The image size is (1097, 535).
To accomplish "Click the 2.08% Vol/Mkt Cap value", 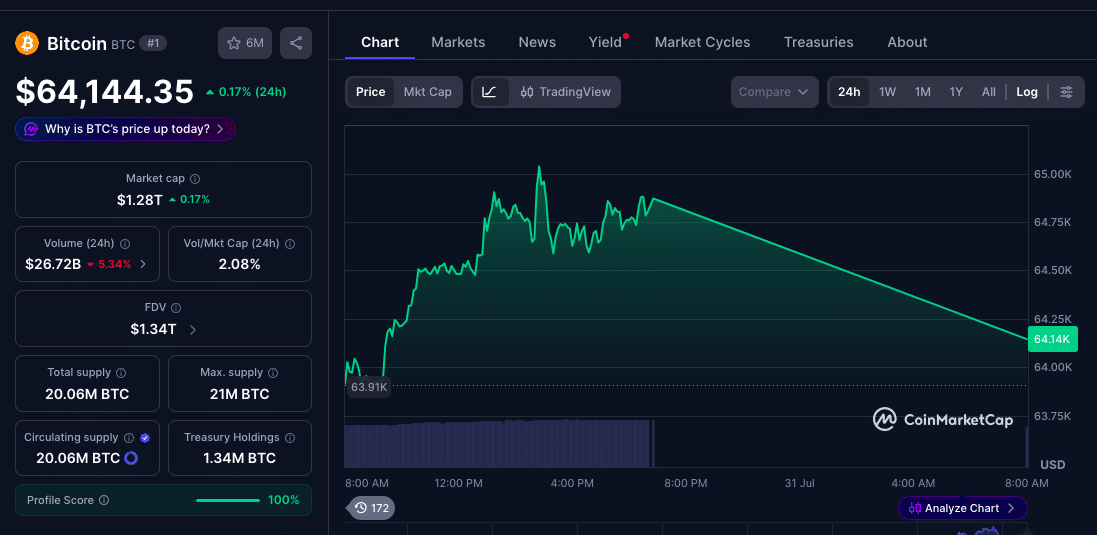I will 240,264.
